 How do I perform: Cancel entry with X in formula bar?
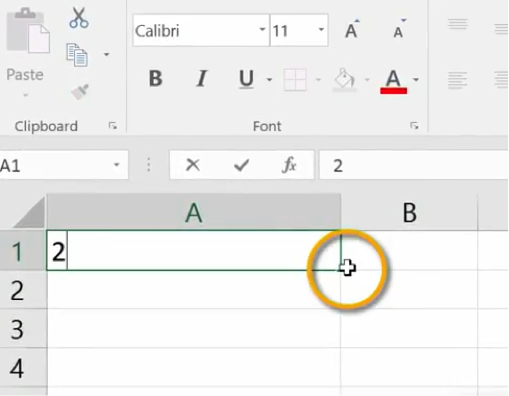(x=193, y=165)
